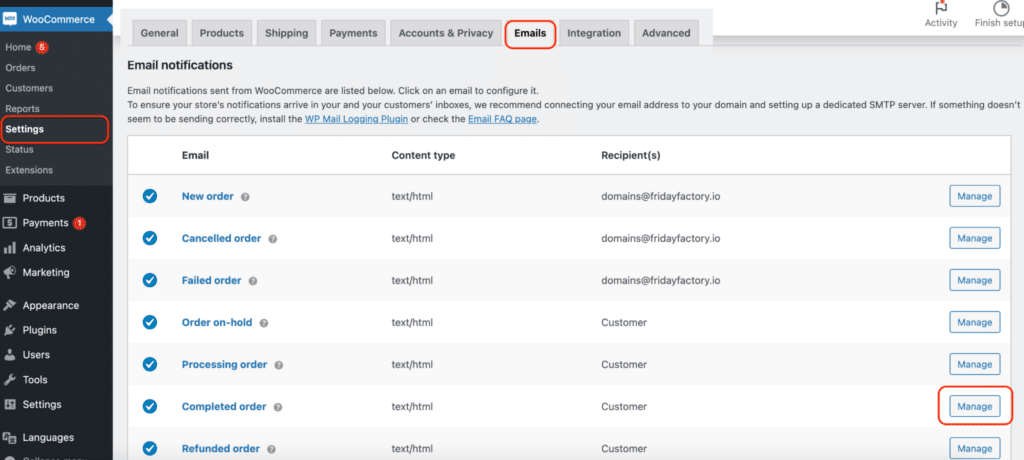Image resolution: width=1024 pixels, height=460 pixels.
Task: Toggle enabled checkmark for Refunded order
Action: 150,449
